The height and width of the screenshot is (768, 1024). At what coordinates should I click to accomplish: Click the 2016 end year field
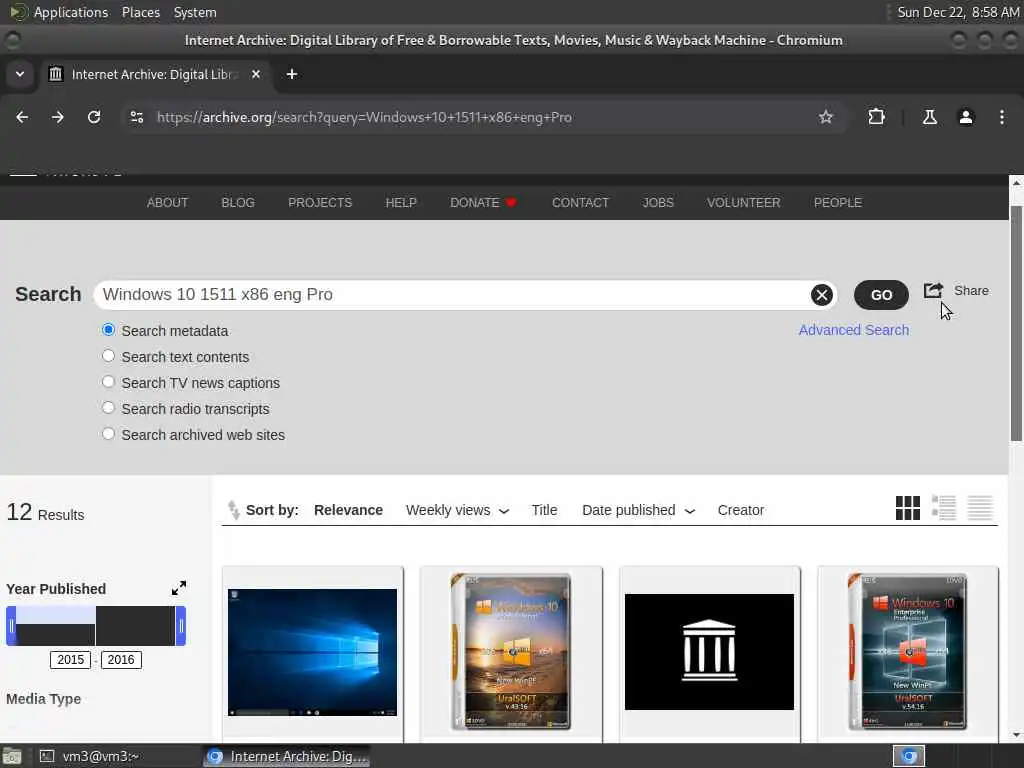tap(121, 660)
